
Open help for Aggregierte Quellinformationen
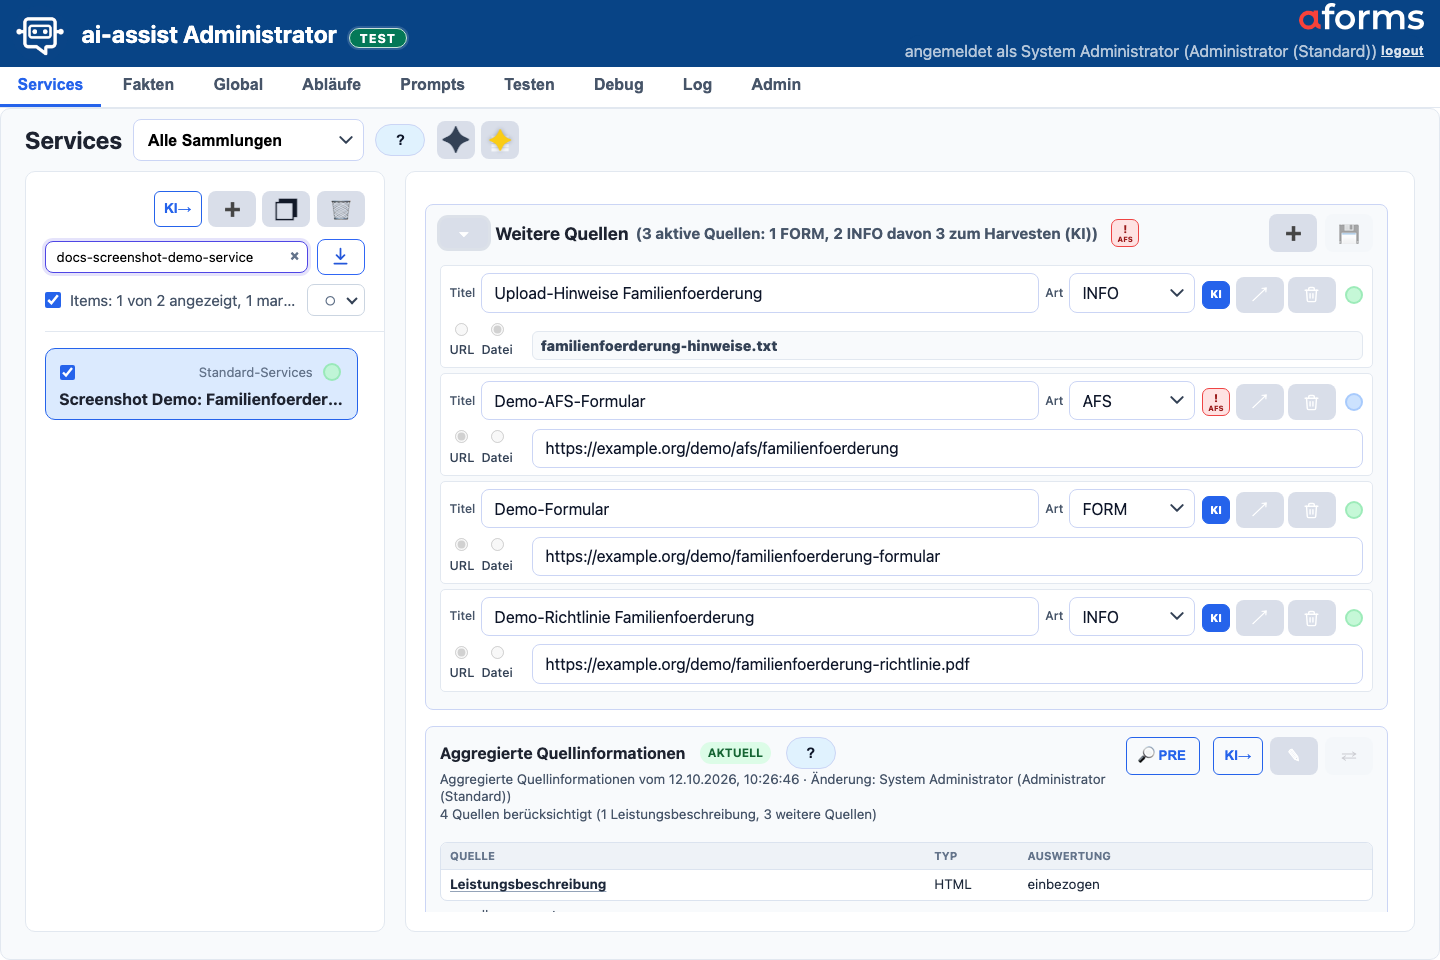(811, 753)
